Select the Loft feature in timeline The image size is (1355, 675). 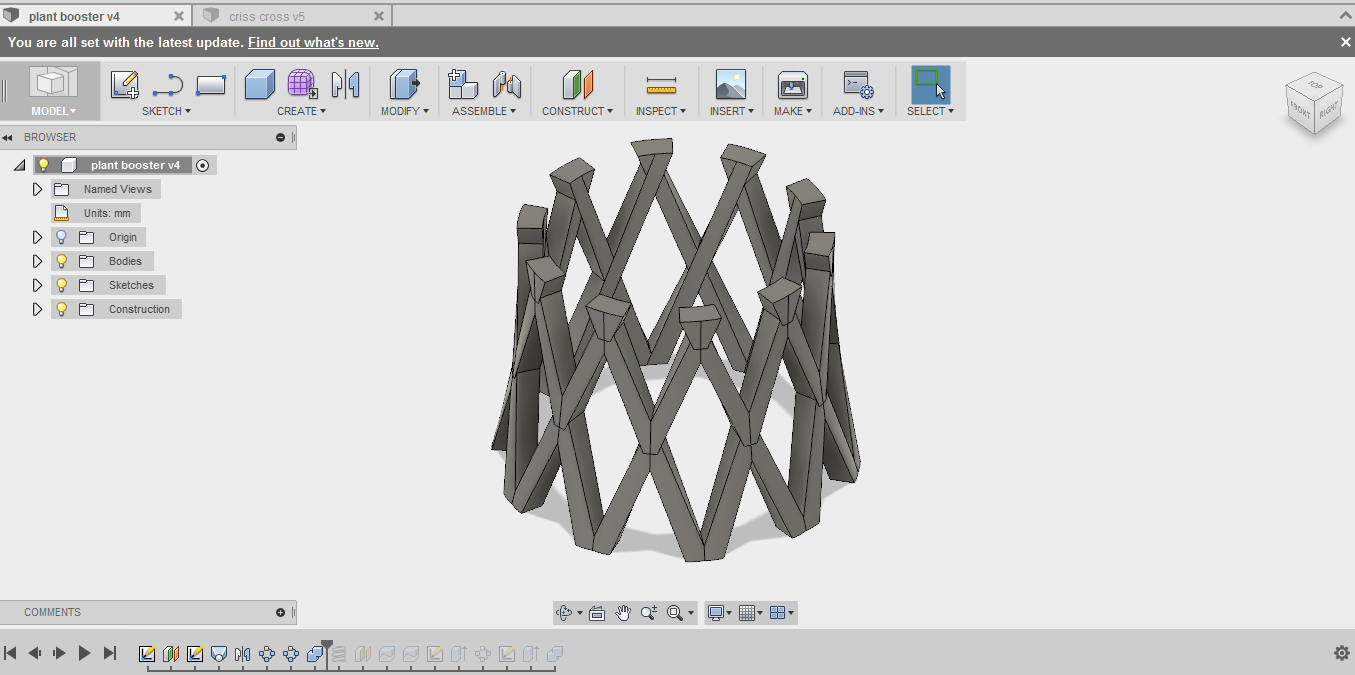point(219,654)
